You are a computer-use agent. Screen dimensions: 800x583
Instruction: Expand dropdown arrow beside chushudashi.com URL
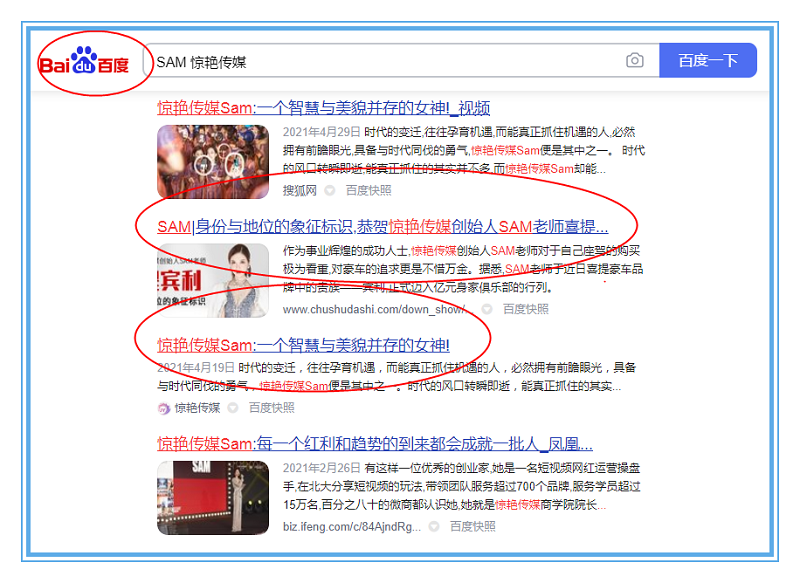pos(485,309)
